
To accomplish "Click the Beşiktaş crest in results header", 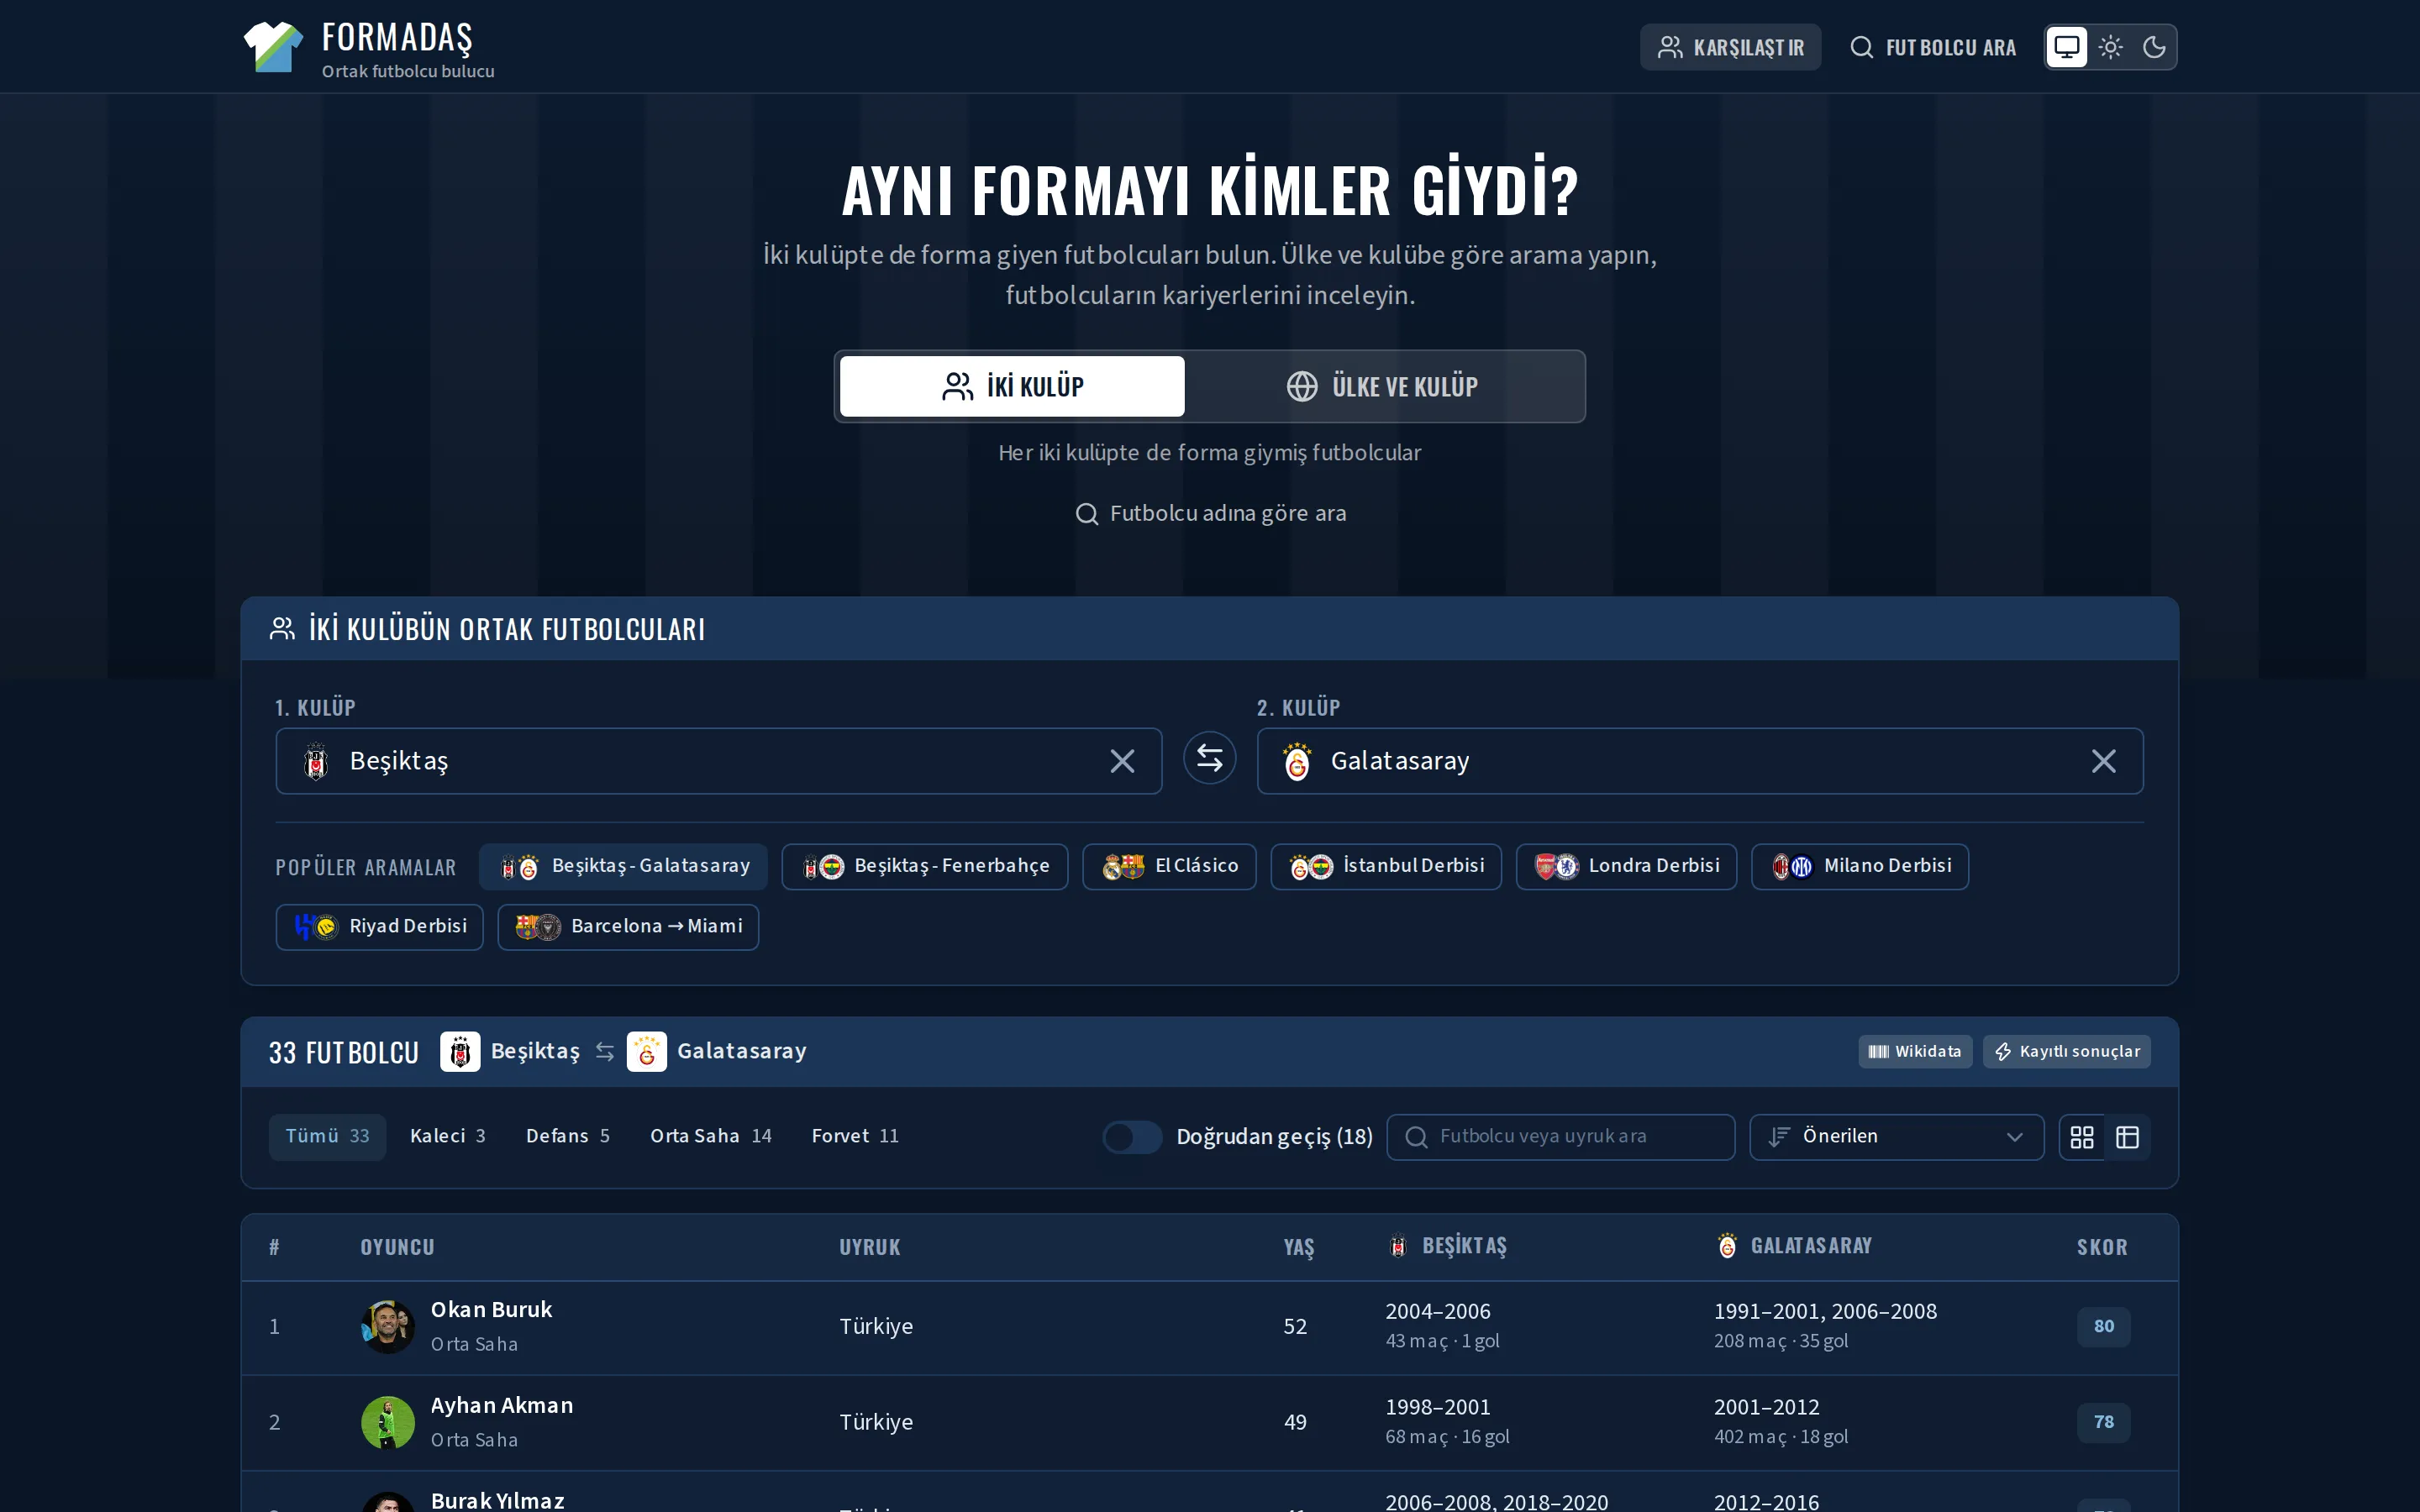I will tap(460, 1052).
